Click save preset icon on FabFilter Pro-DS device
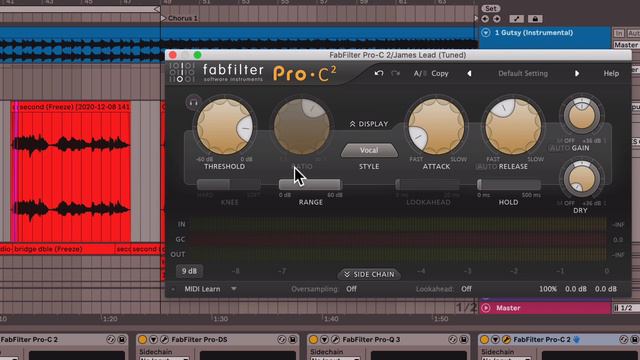The image size is (640, 360). [x=293, y=340]
